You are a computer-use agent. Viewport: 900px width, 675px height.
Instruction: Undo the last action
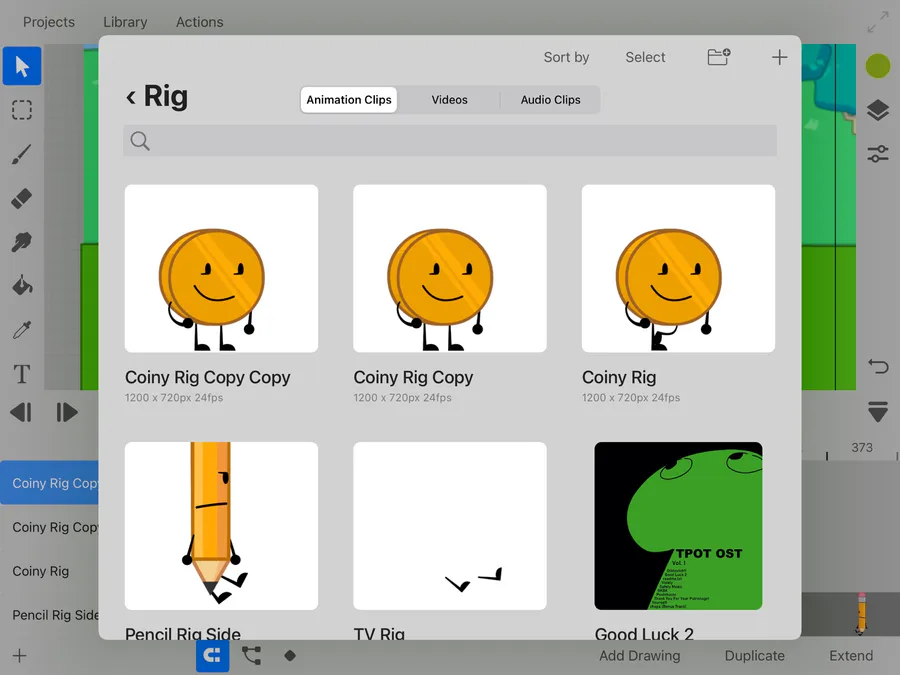878,366
